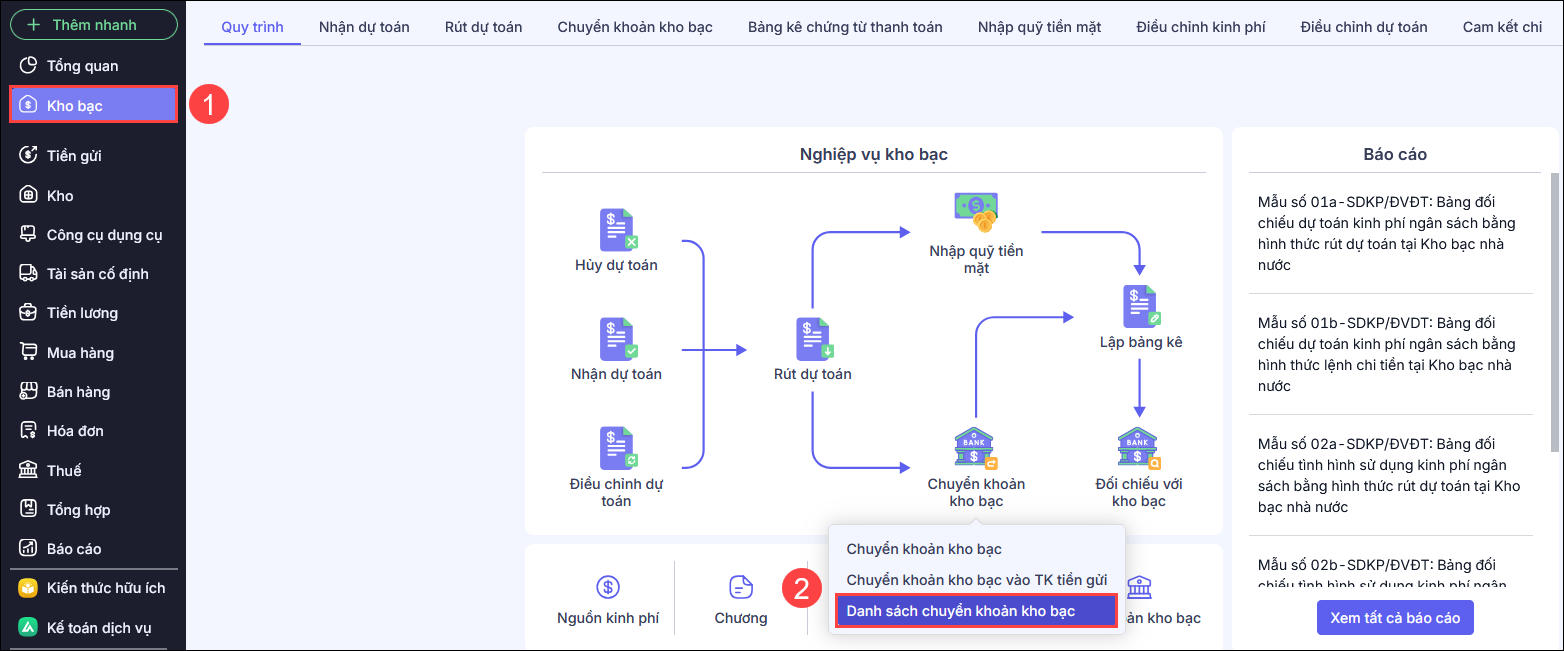Open Đối chiếu với kho bạc icon

(x=1138, y=448)
